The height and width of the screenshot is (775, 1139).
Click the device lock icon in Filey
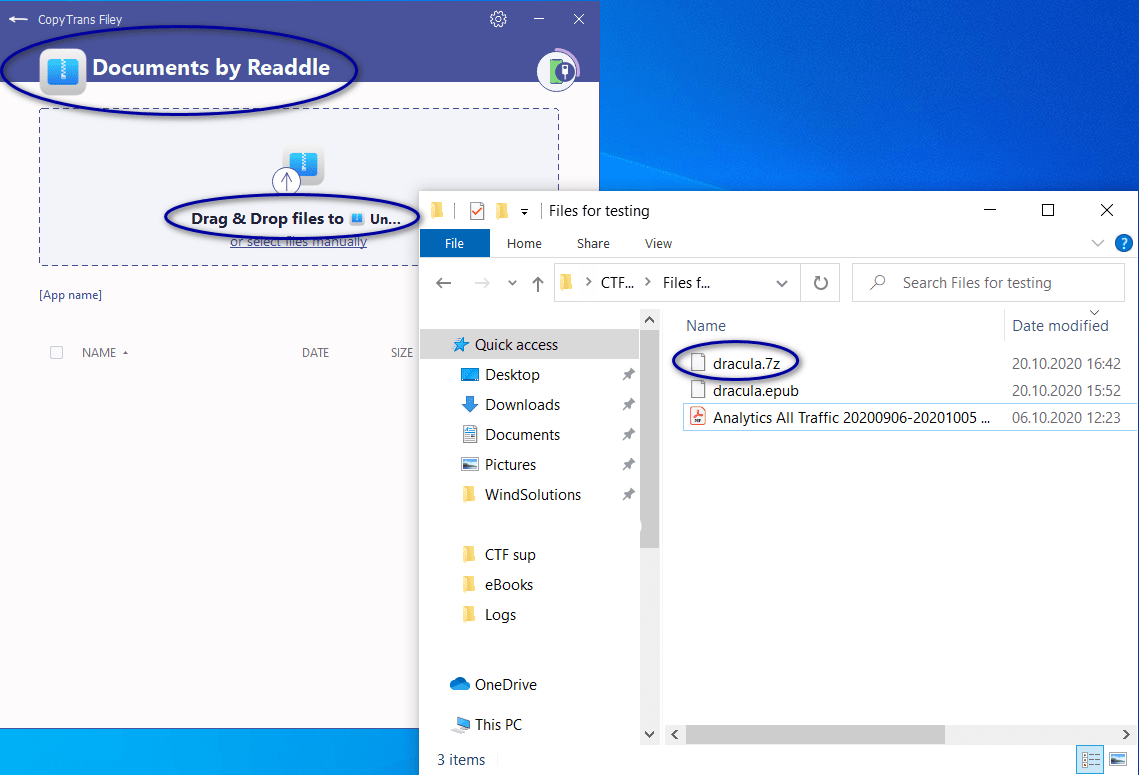pos(558,70)
